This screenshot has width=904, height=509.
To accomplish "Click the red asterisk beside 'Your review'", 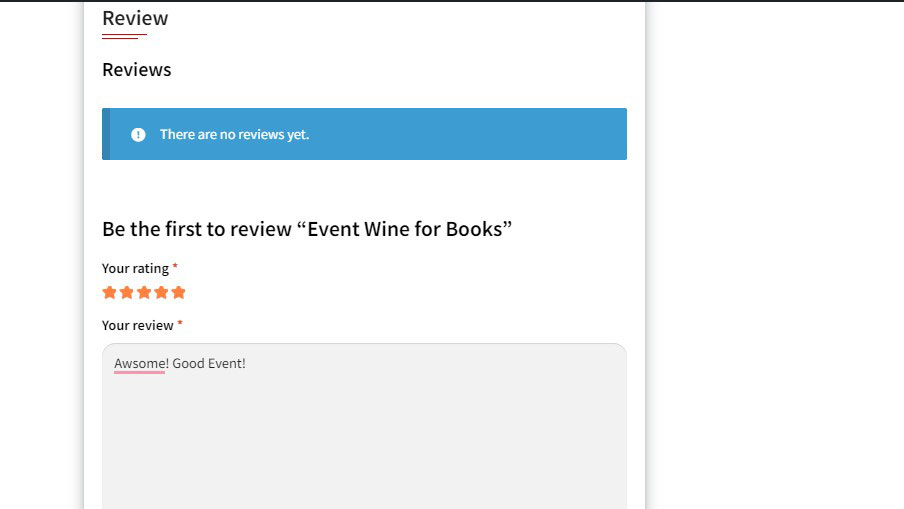I will (x=180, y=324).
